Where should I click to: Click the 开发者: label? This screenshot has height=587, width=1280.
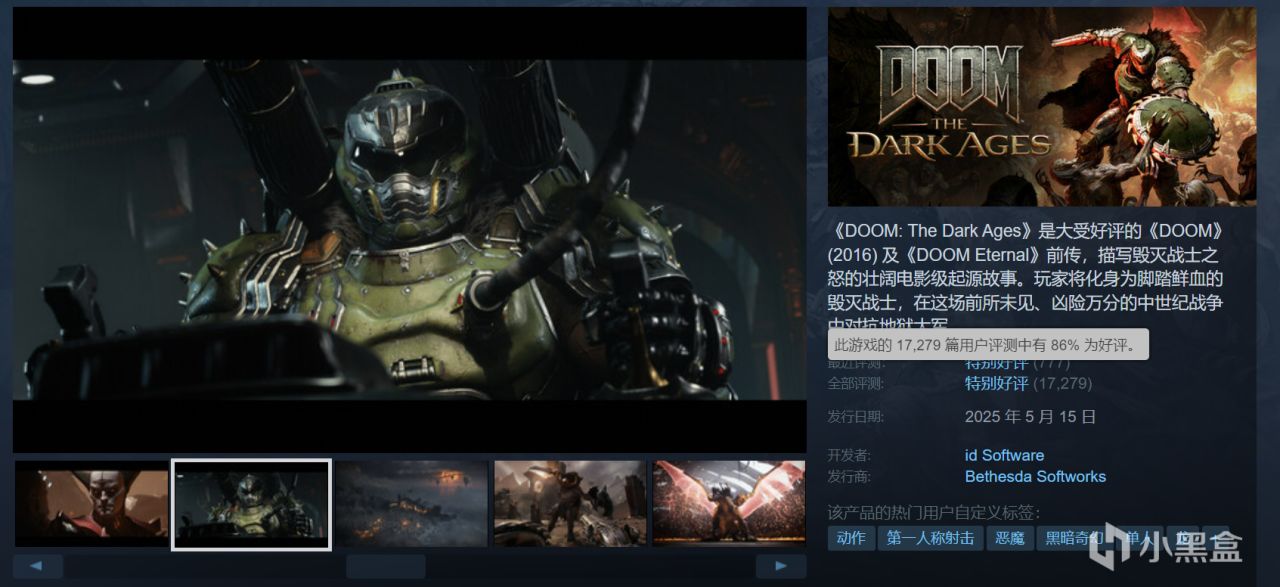tap(849, 455)
